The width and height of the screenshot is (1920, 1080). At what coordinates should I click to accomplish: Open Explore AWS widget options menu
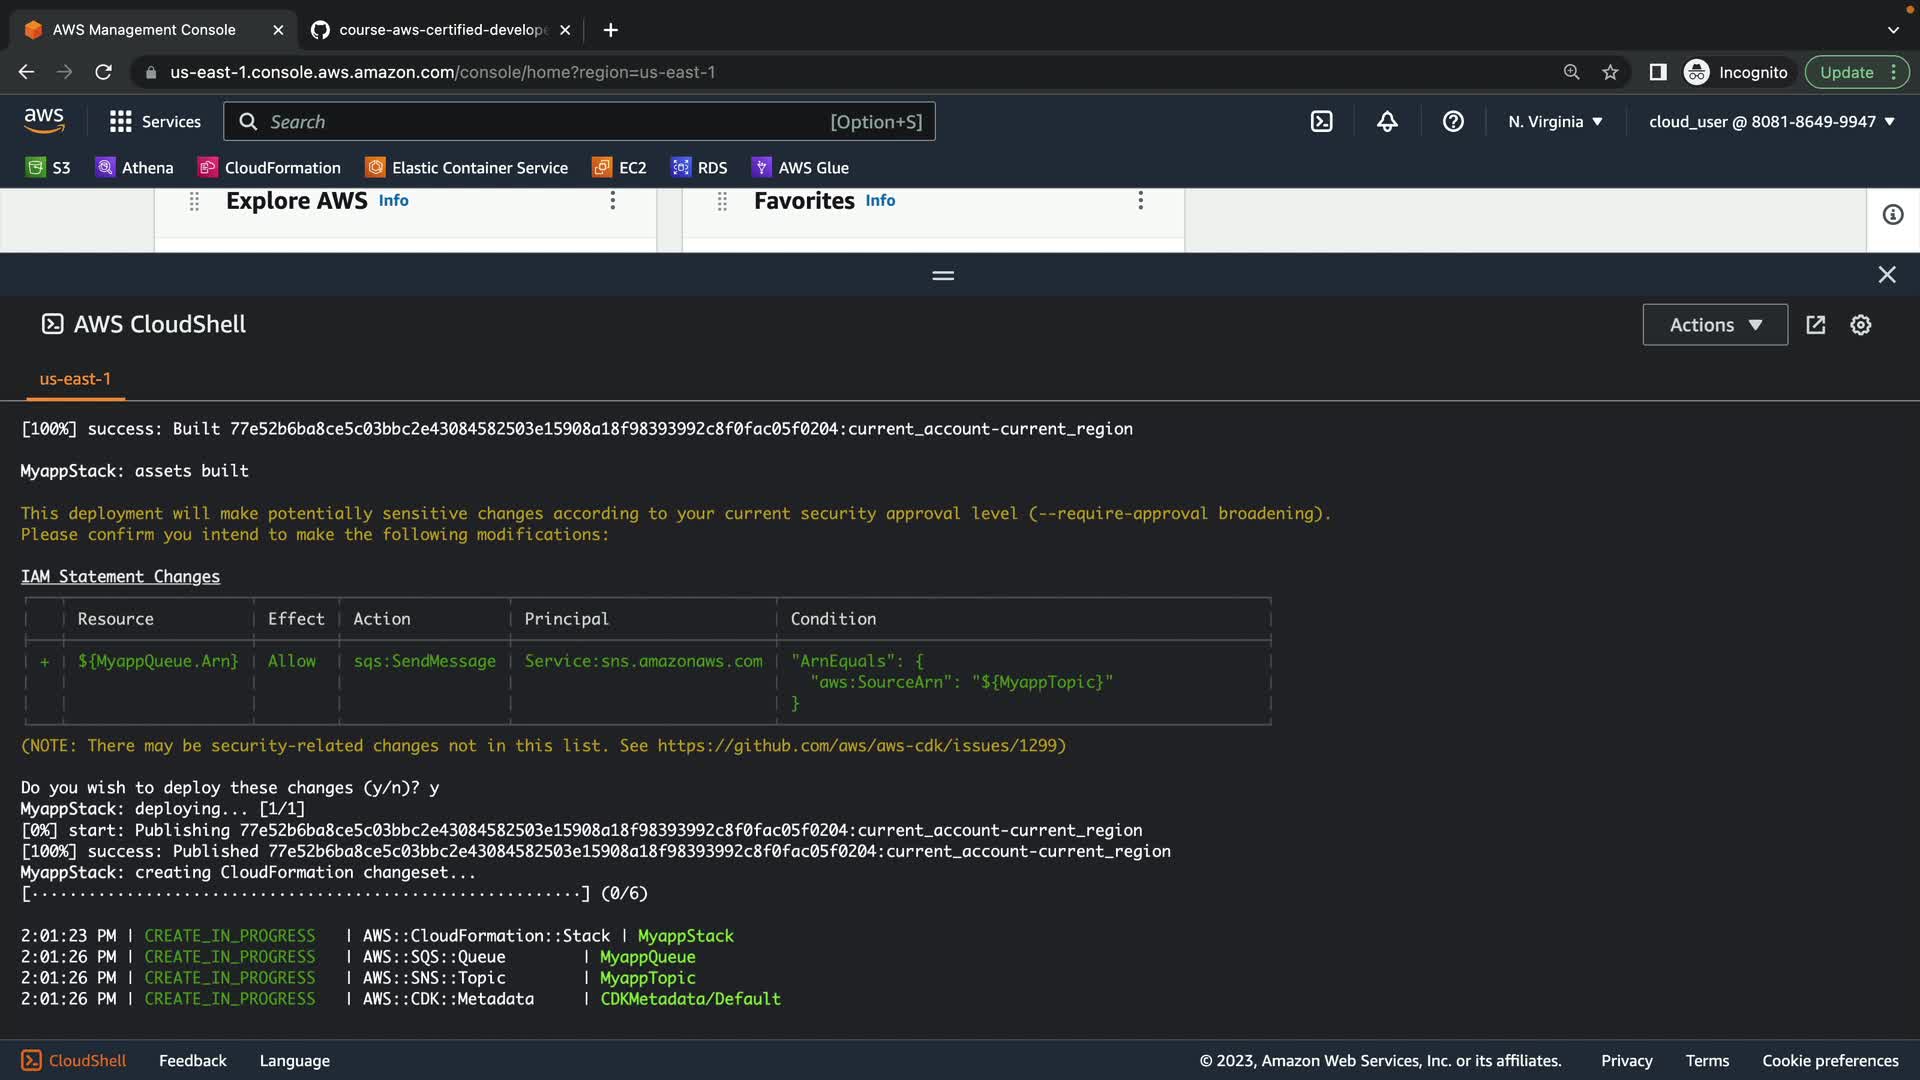[x=613, y=201]
